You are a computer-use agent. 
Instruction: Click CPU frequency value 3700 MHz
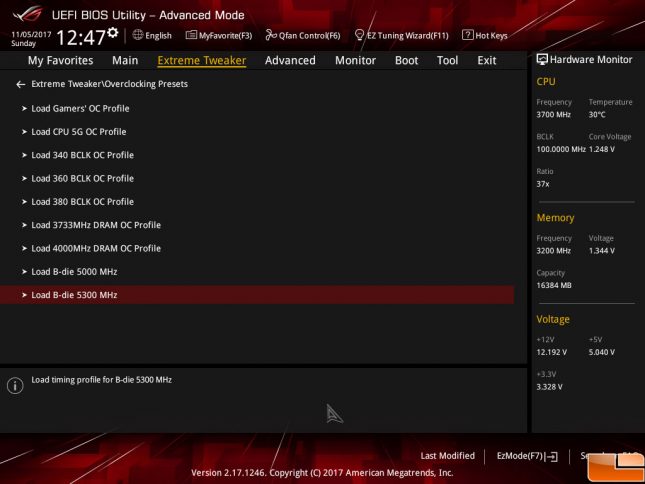click(x=553, y=115)
